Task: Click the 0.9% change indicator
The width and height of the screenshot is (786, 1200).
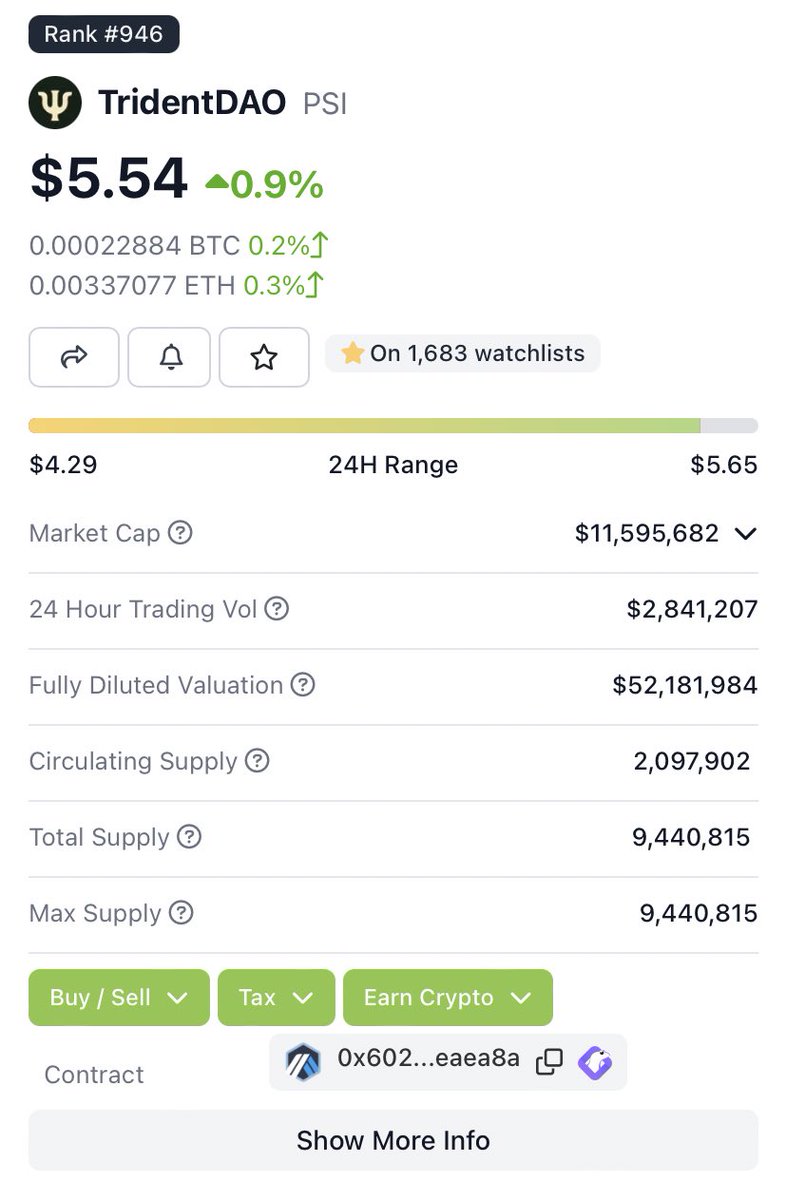Action: (264, 184)
